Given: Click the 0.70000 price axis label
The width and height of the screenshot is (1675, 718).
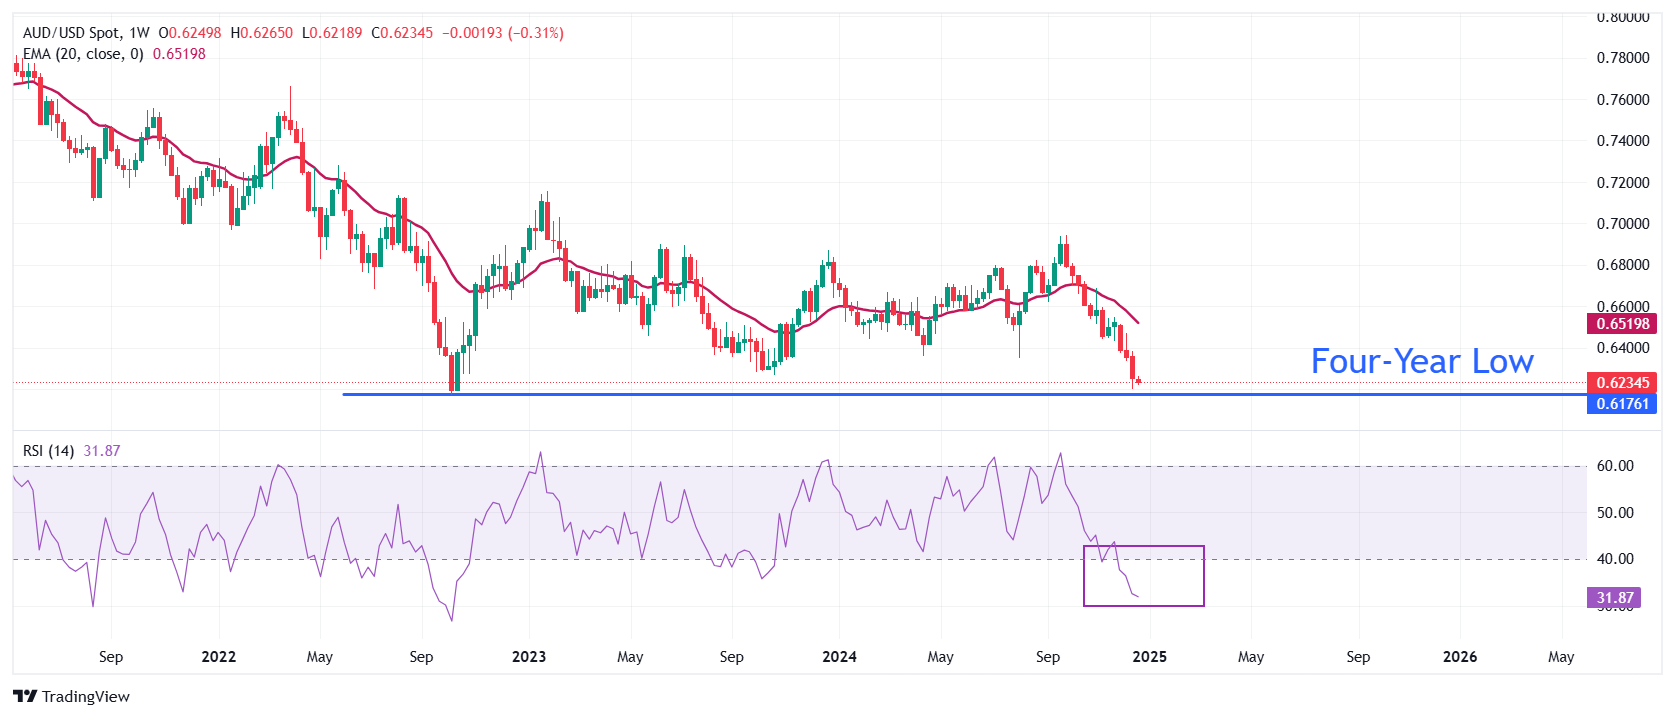Looking at the screenshot, I should [x=1622, y=223].
